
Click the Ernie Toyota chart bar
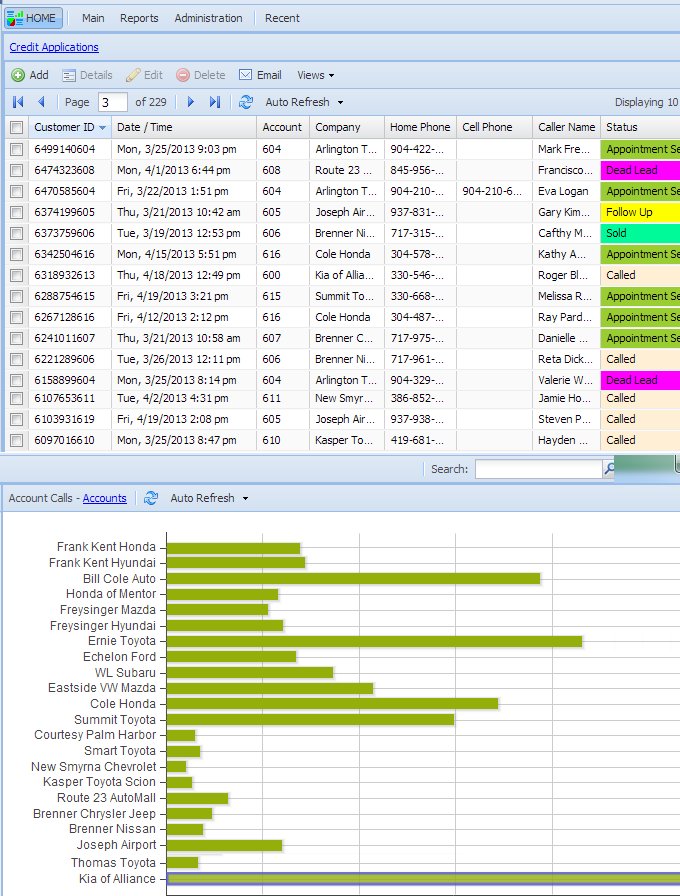pyautogui.click(x=374, y=642)
